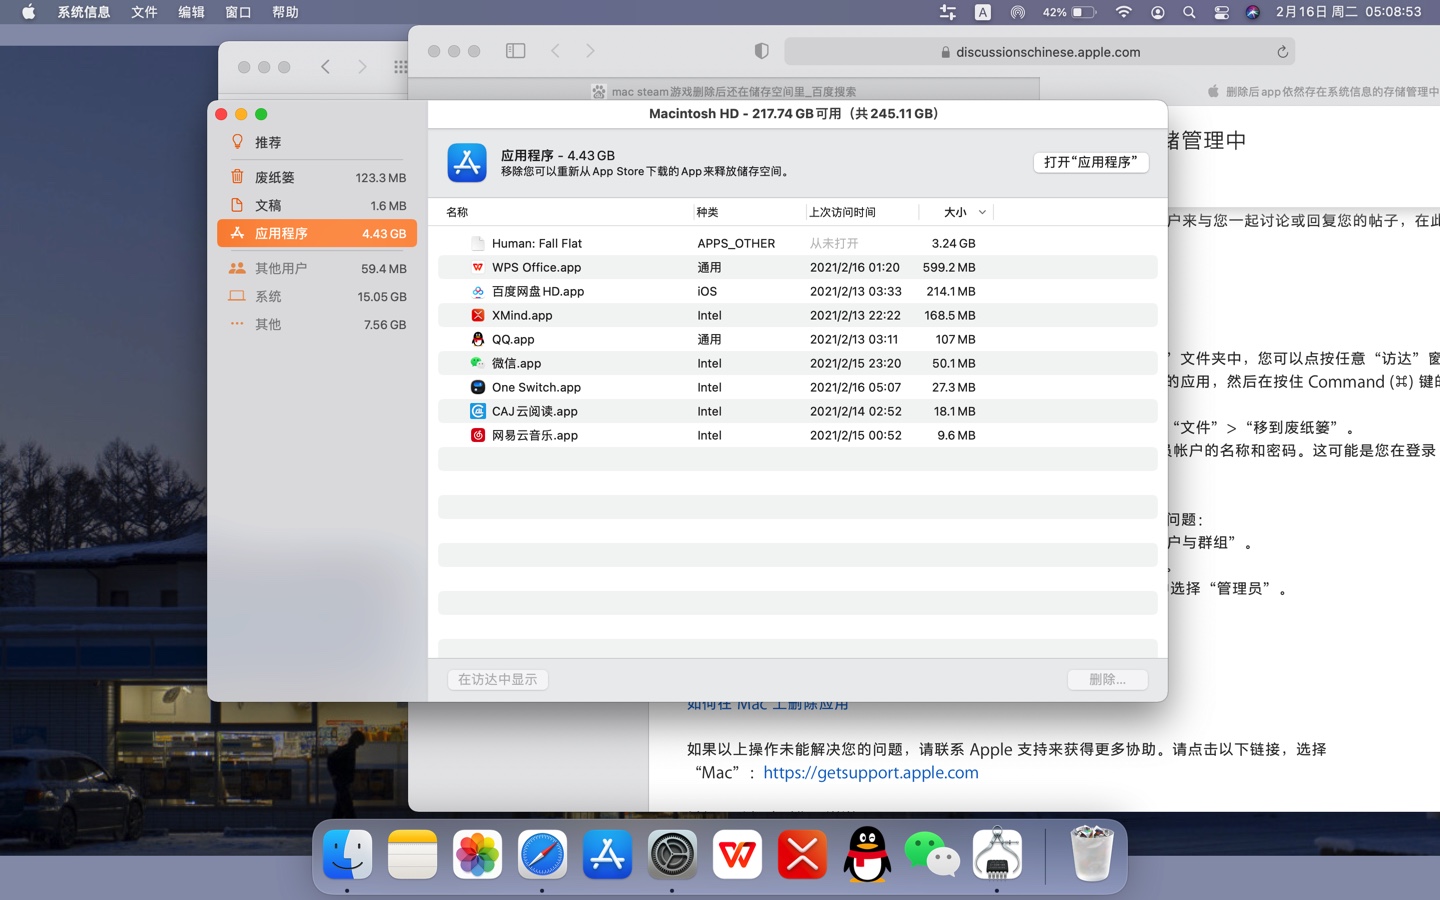Click the WPS Office.app icon in list
This screenshot has width=1440, height=900.
point(478,267)
